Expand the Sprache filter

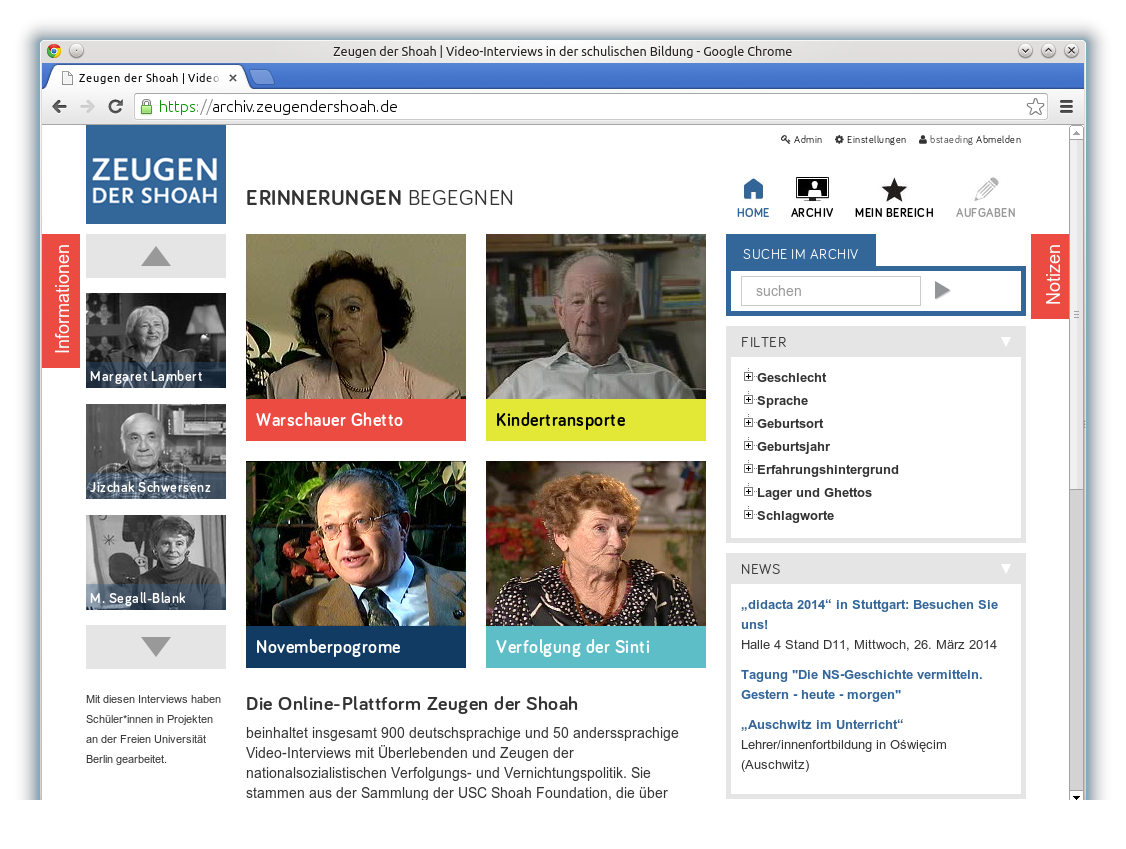[x=748, y=399]
